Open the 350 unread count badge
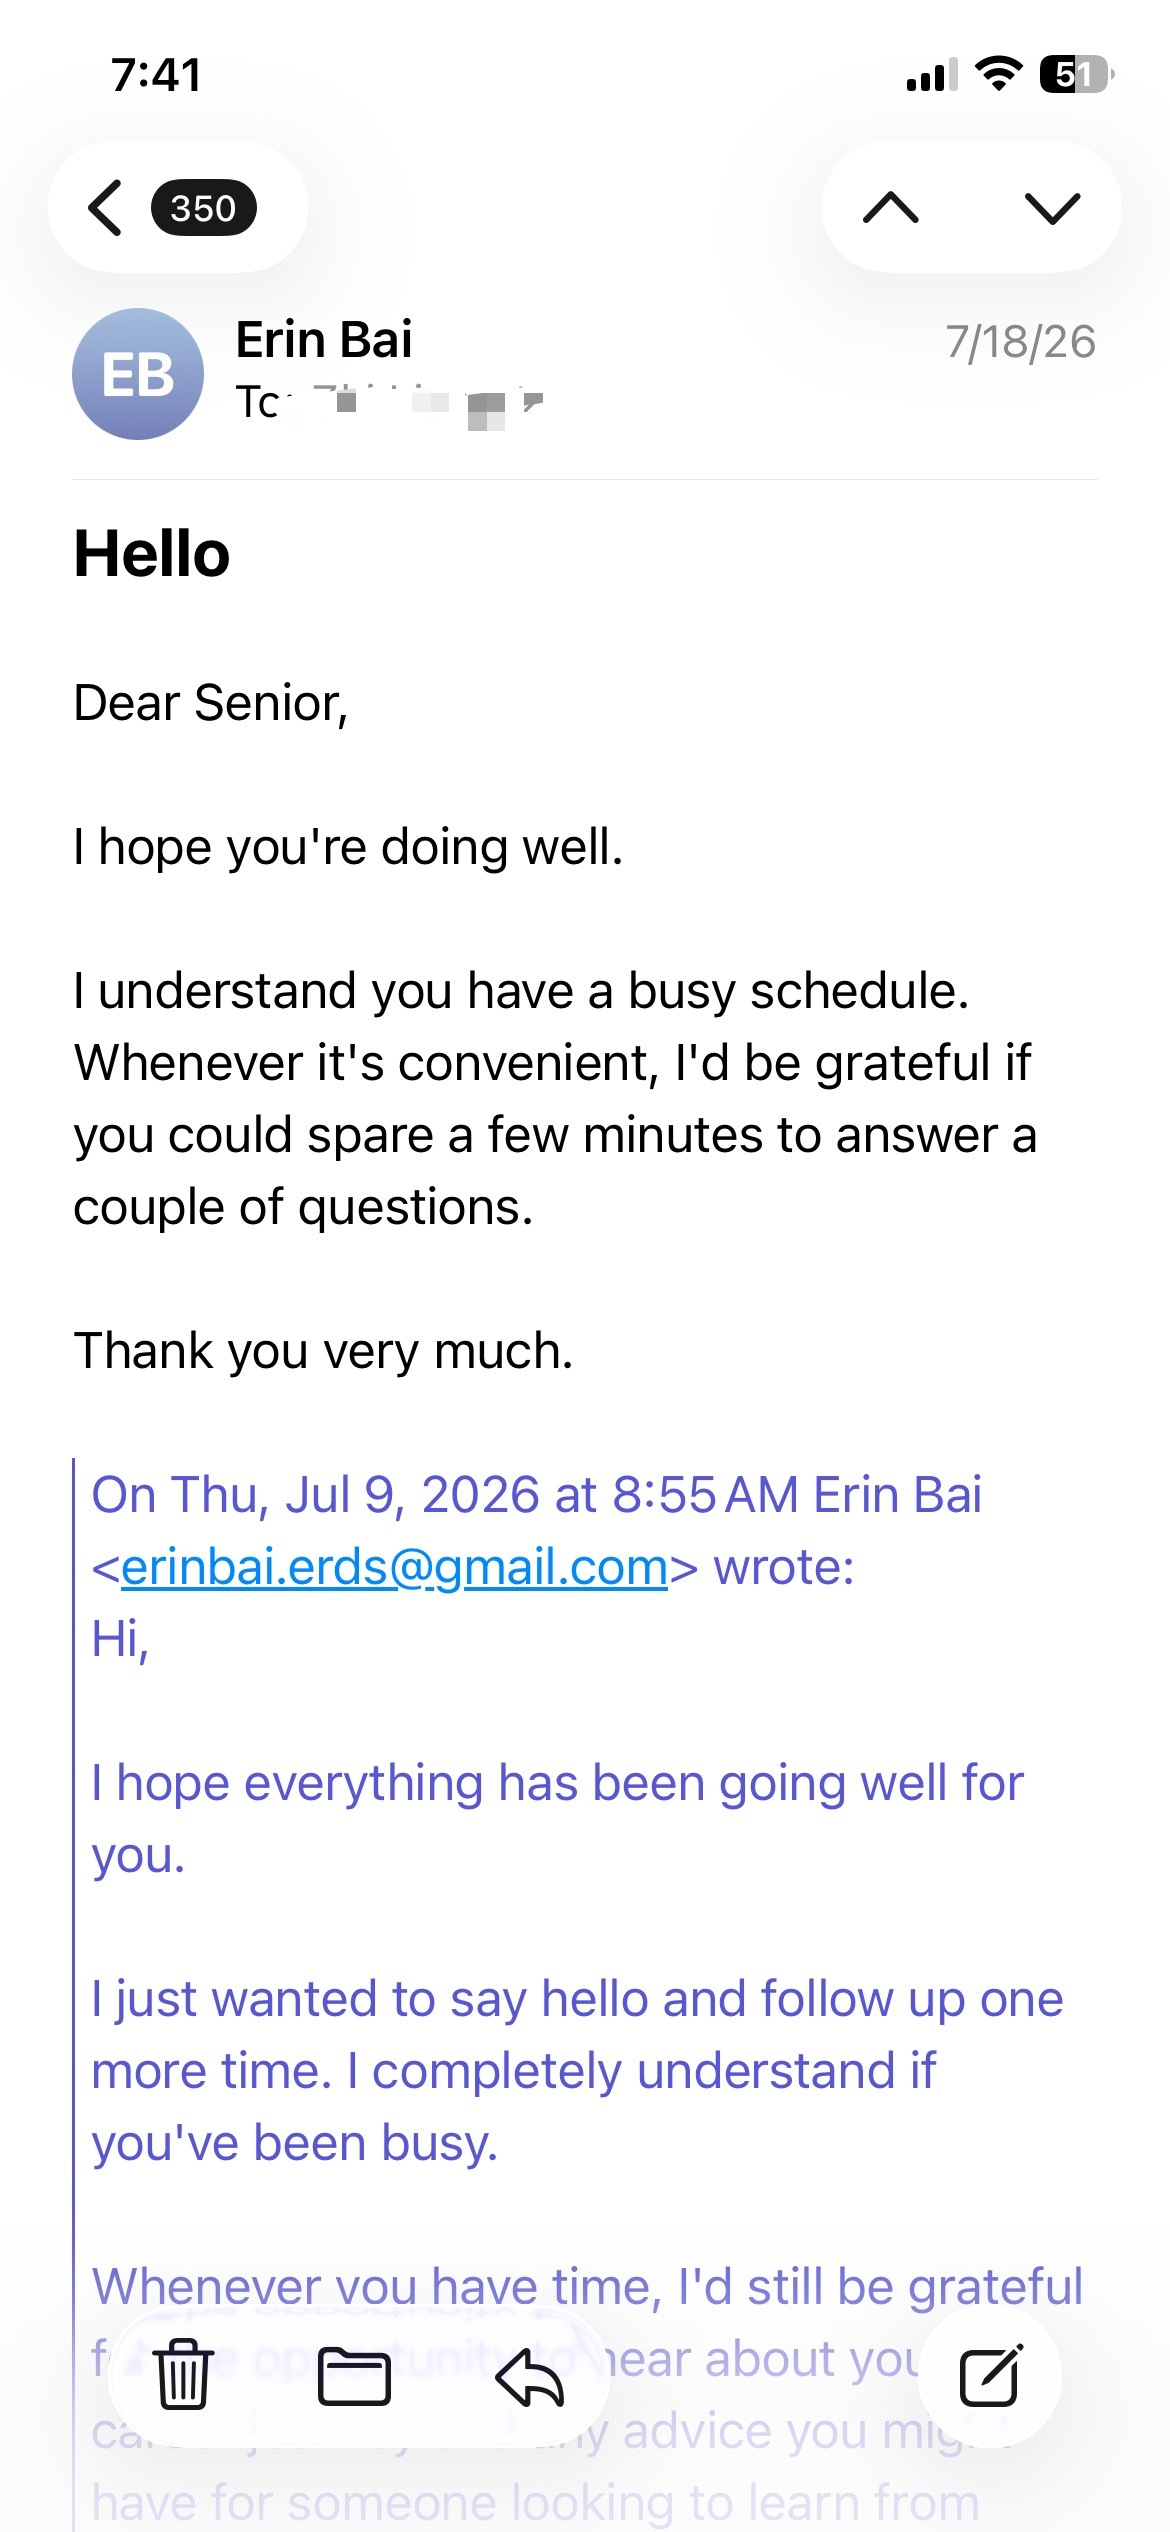The image size is (1170, 2532). (203, 208)
